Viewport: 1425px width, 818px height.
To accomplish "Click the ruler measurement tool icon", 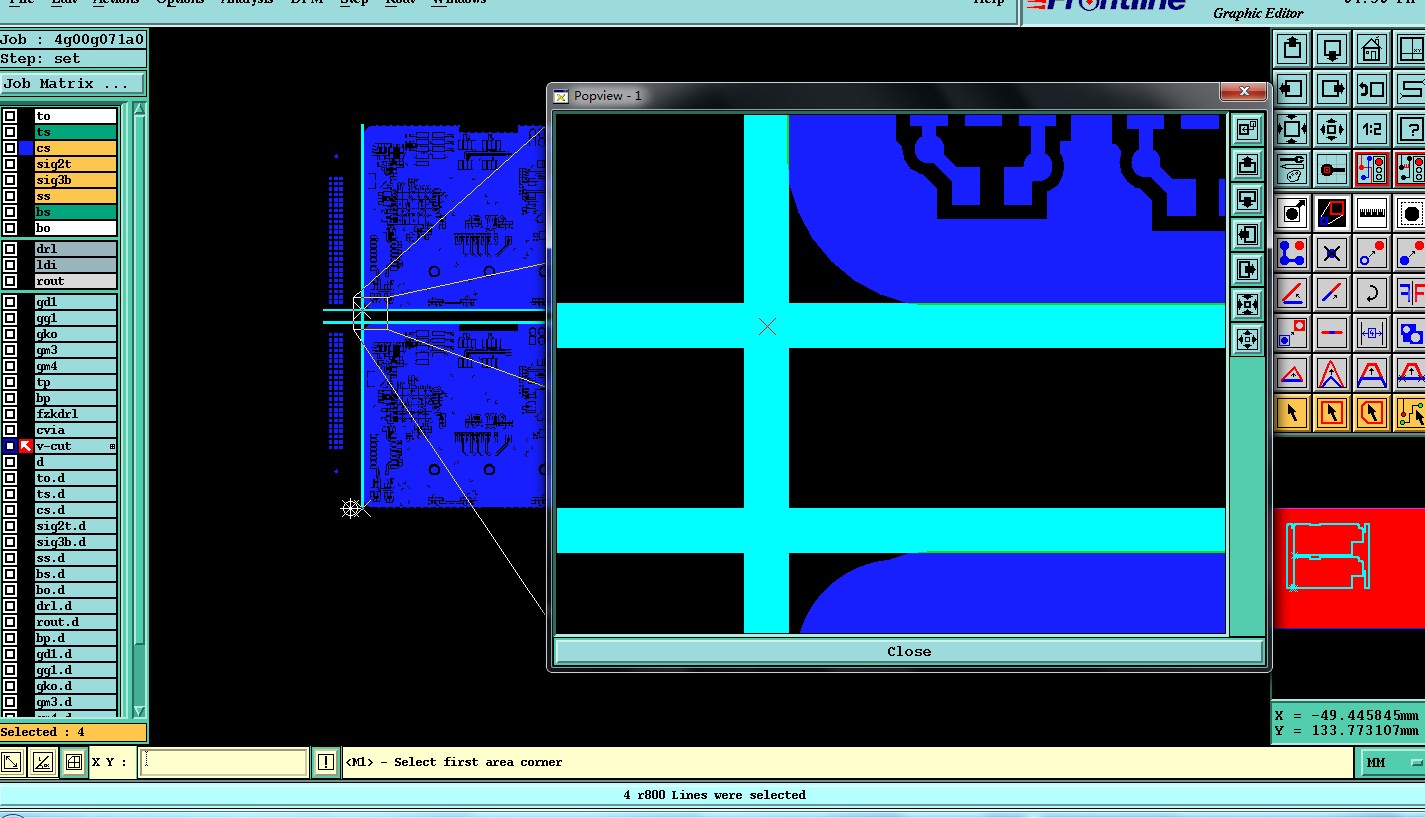I will click(1372, 213).
